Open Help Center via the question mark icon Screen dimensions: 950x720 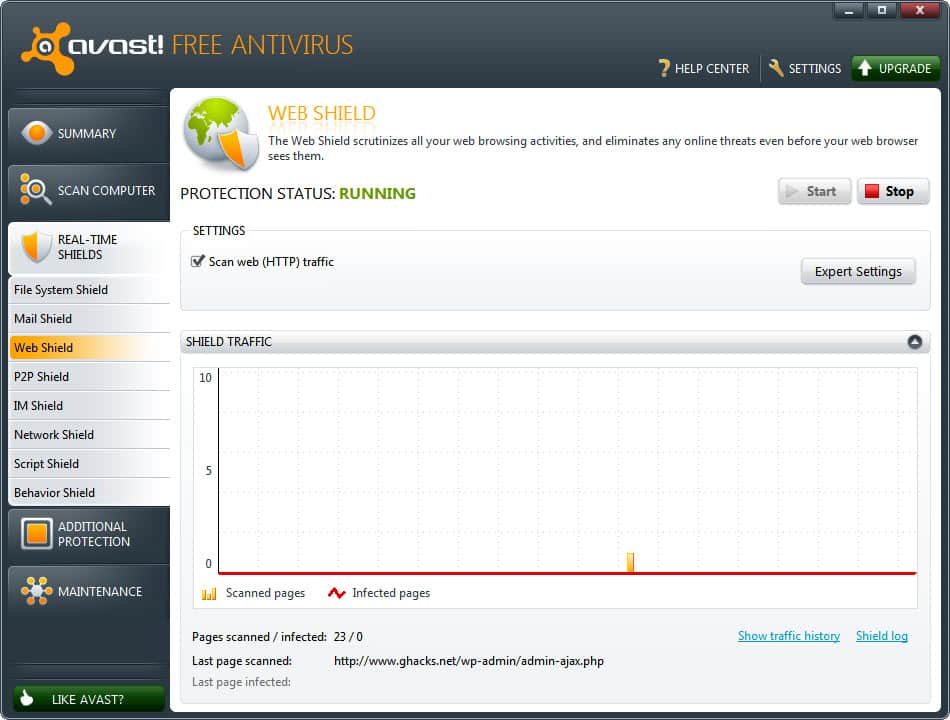pyautogui.click(x=663, y=68)
